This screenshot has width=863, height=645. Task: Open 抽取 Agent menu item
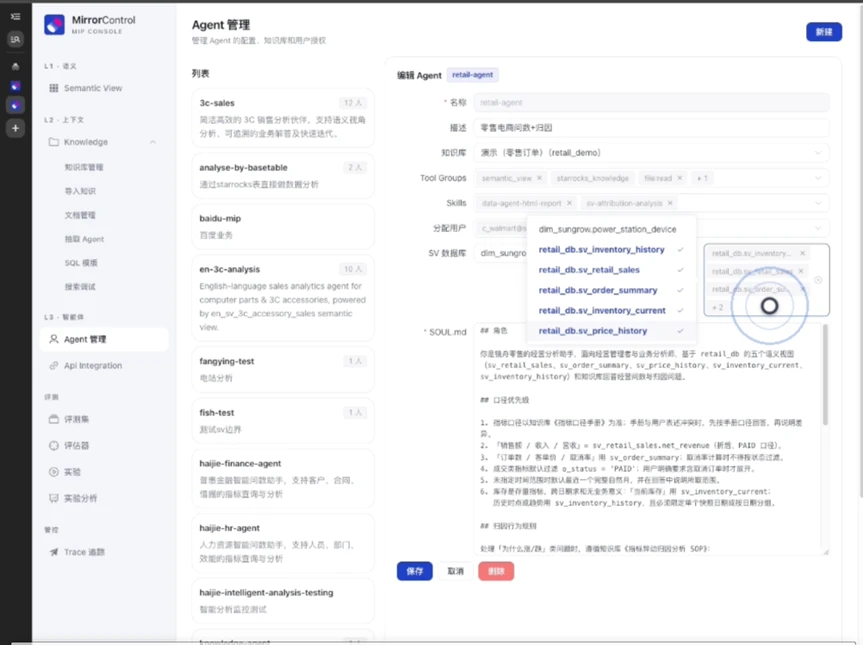click(x=84, y=239)
